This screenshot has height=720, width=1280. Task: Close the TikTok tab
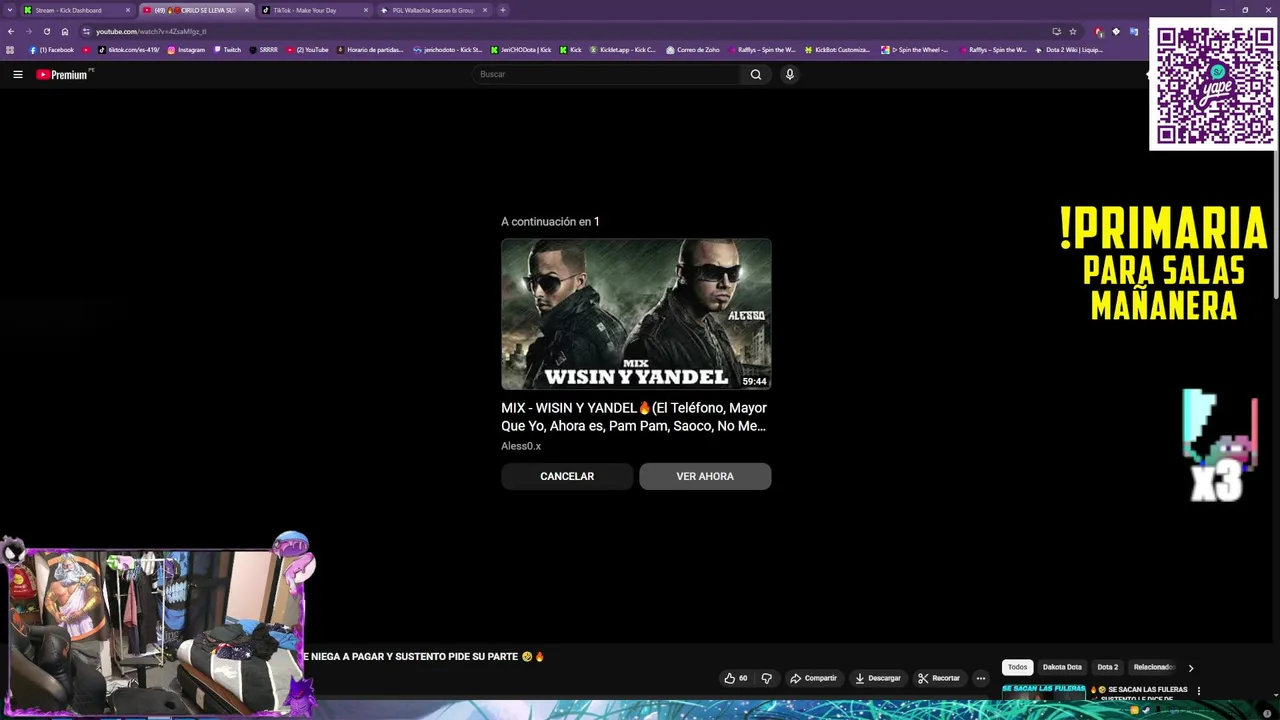point(366,10)
